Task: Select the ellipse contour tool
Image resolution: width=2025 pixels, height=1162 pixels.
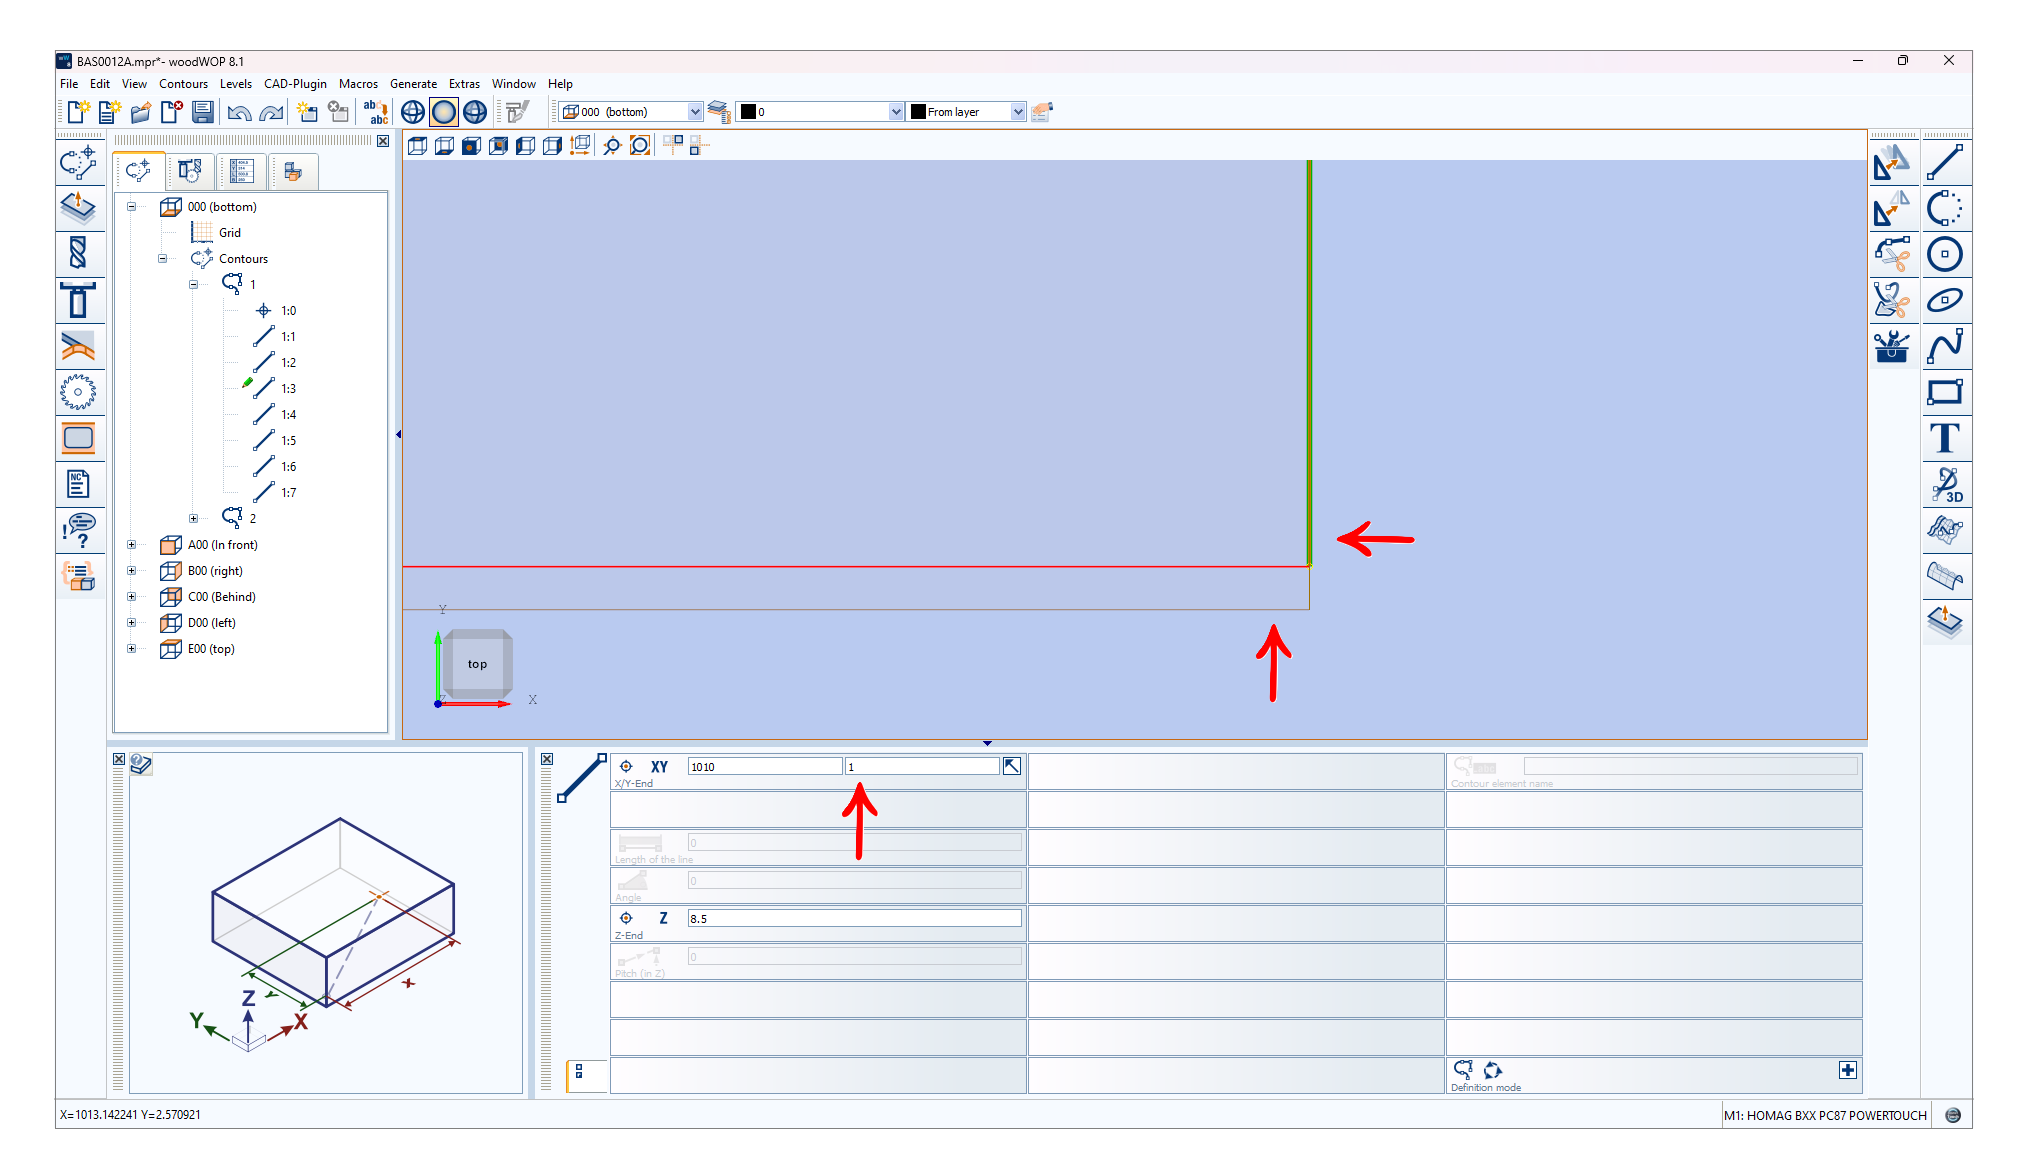Action: pos(1944,300)
